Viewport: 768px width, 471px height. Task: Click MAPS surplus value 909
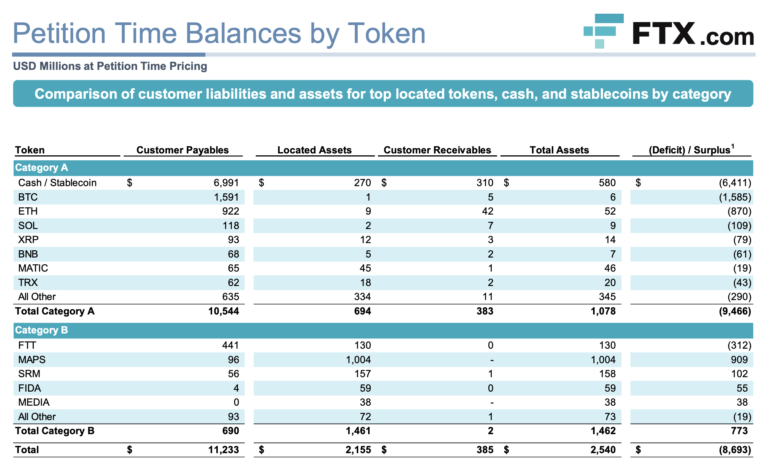pyautogui.click(x=740, y=359)
